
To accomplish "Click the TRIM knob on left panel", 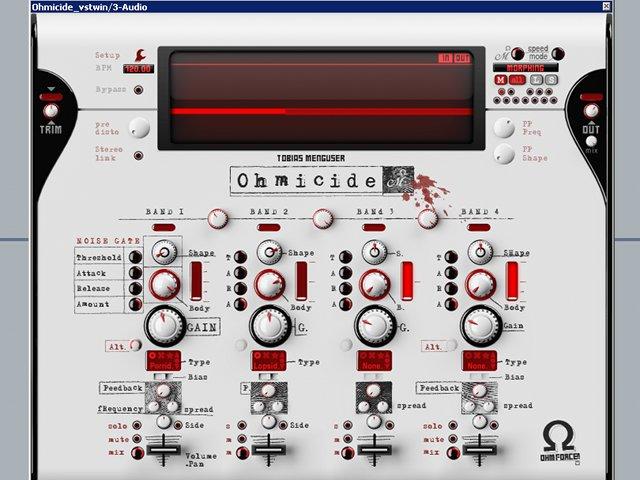I will pyautogui.click(x=51, y=111).
